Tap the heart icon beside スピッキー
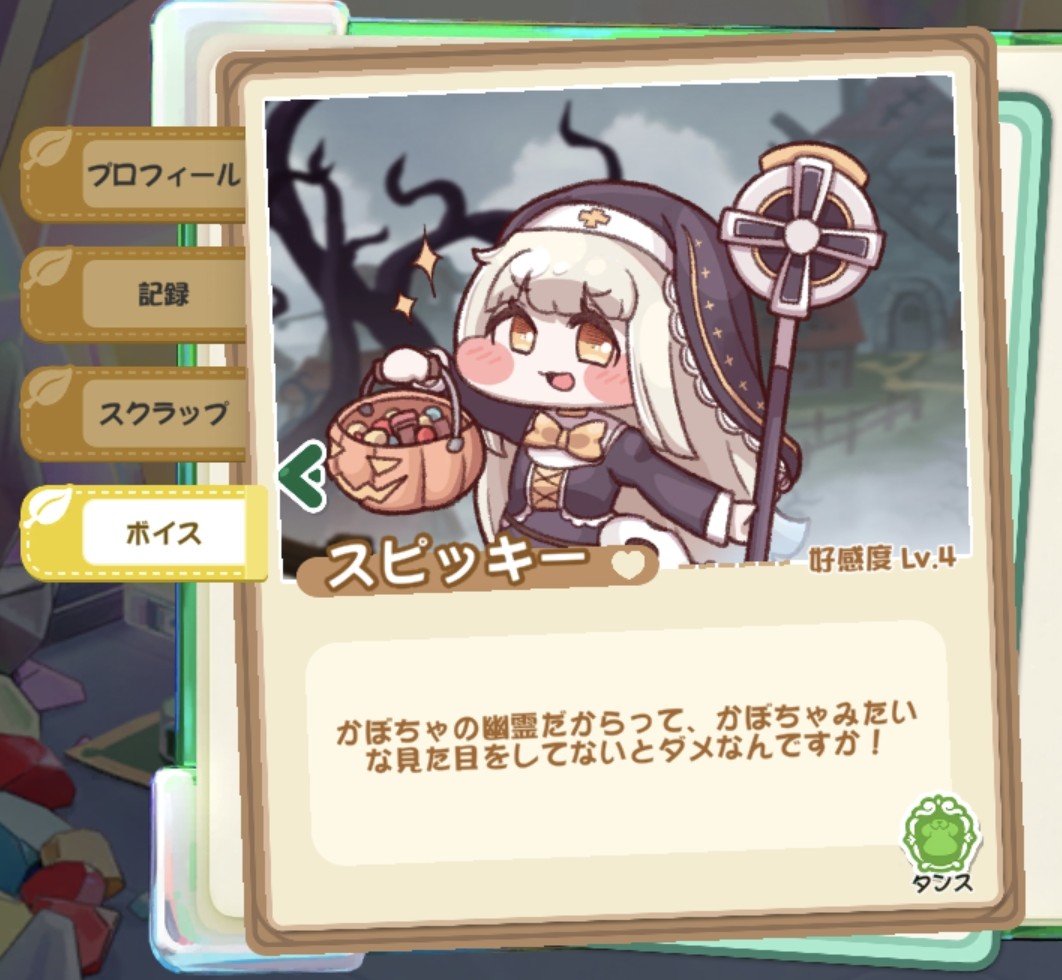1062x980 pixels. click(628, 565)
